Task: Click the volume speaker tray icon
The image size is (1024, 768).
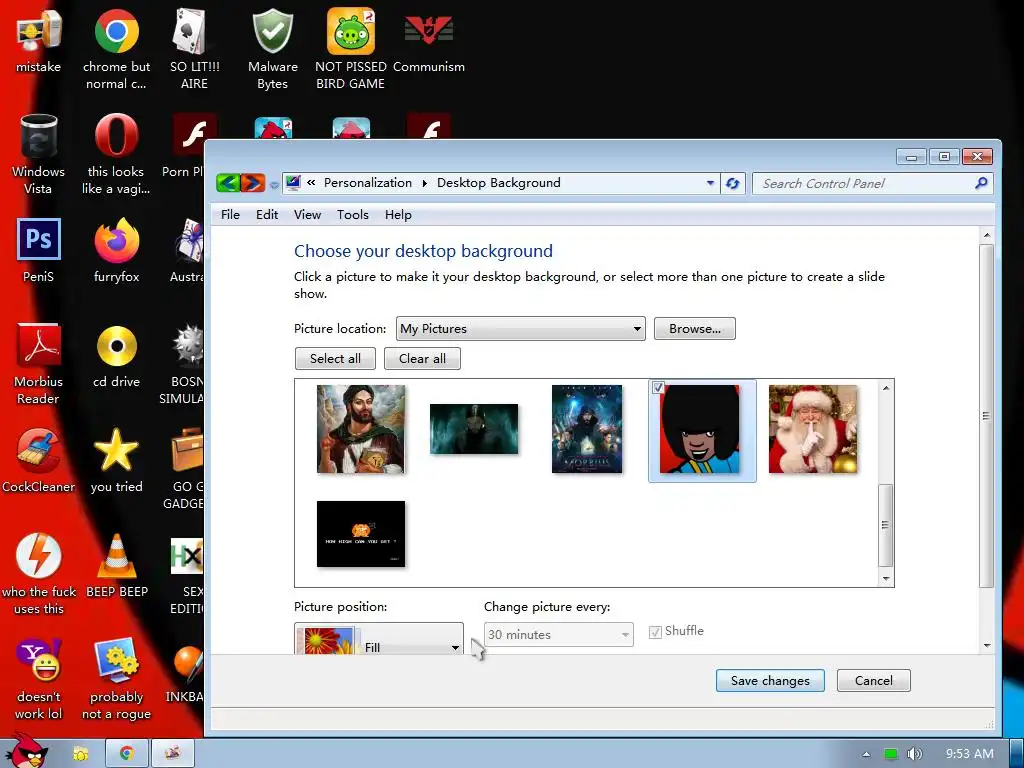Action: tap(914, 754)
